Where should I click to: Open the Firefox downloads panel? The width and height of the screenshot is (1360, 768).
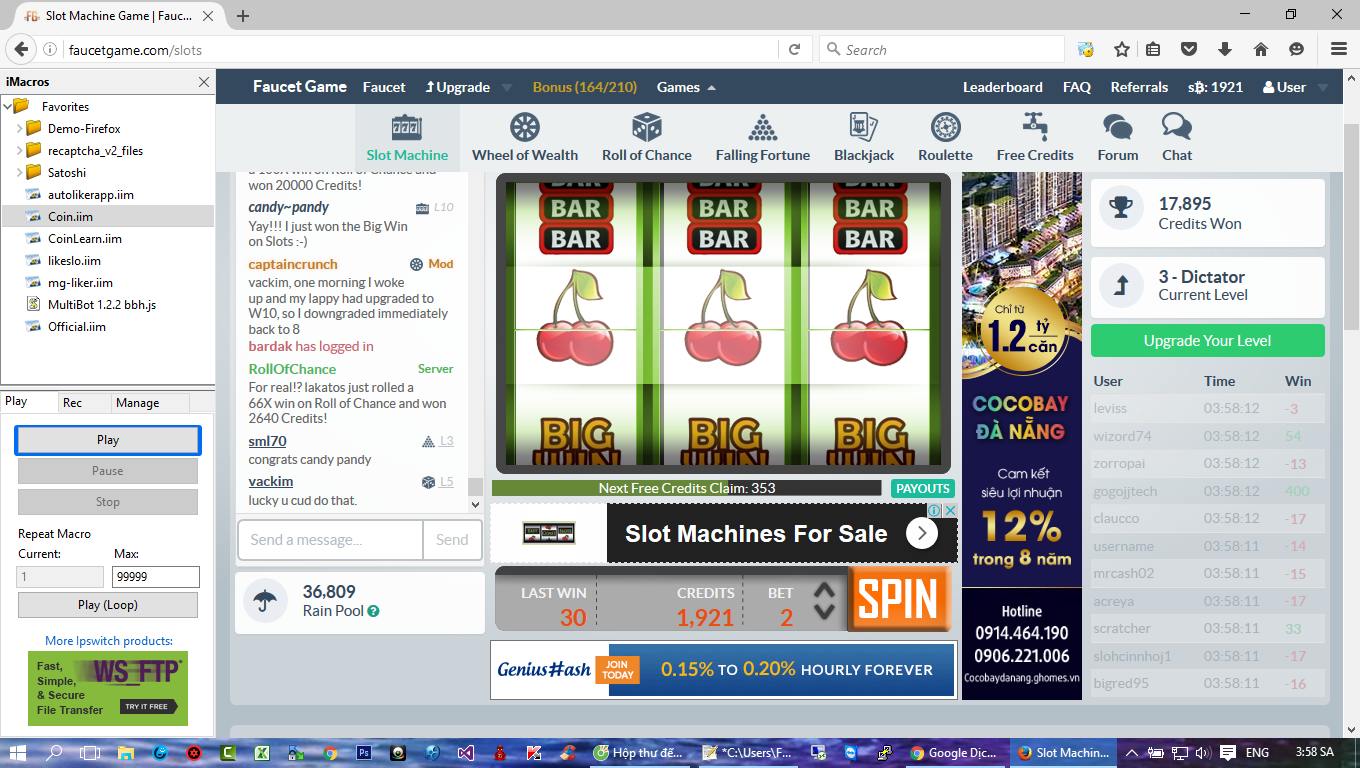[x=1225, y=49]
